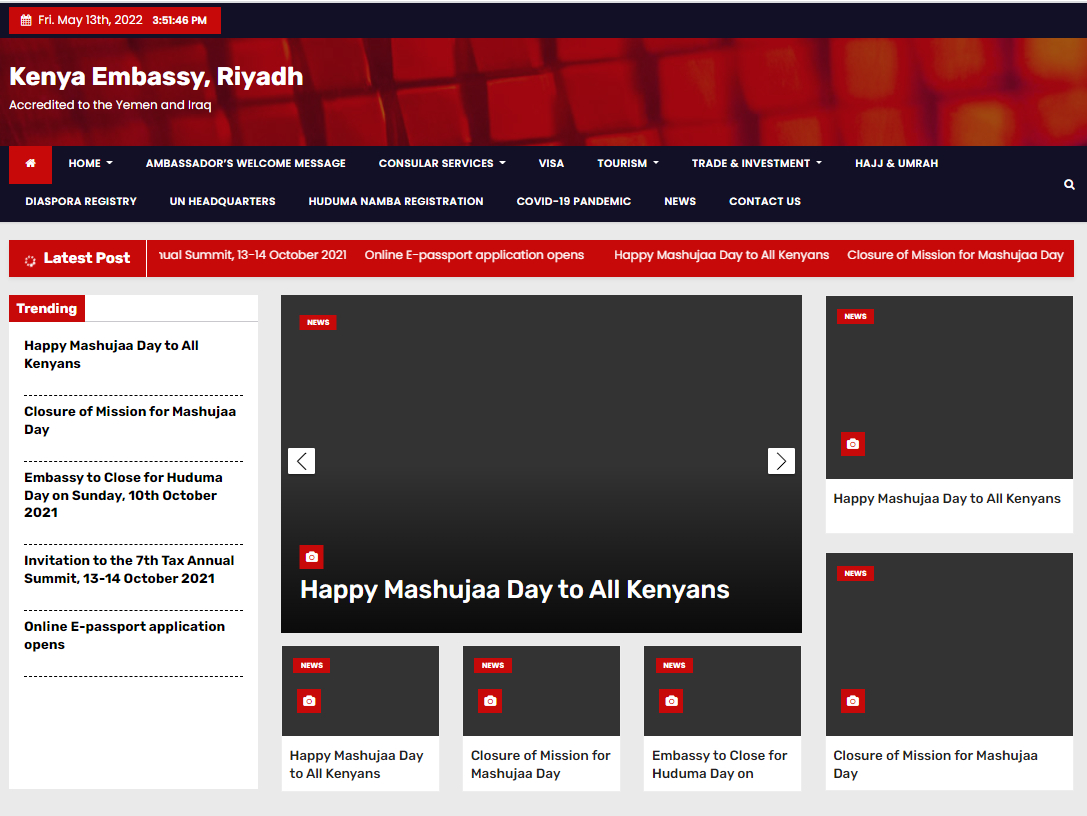Click the date 'Fri. May 13th, 2022'
1087x816 pixels.
(90, 20)
